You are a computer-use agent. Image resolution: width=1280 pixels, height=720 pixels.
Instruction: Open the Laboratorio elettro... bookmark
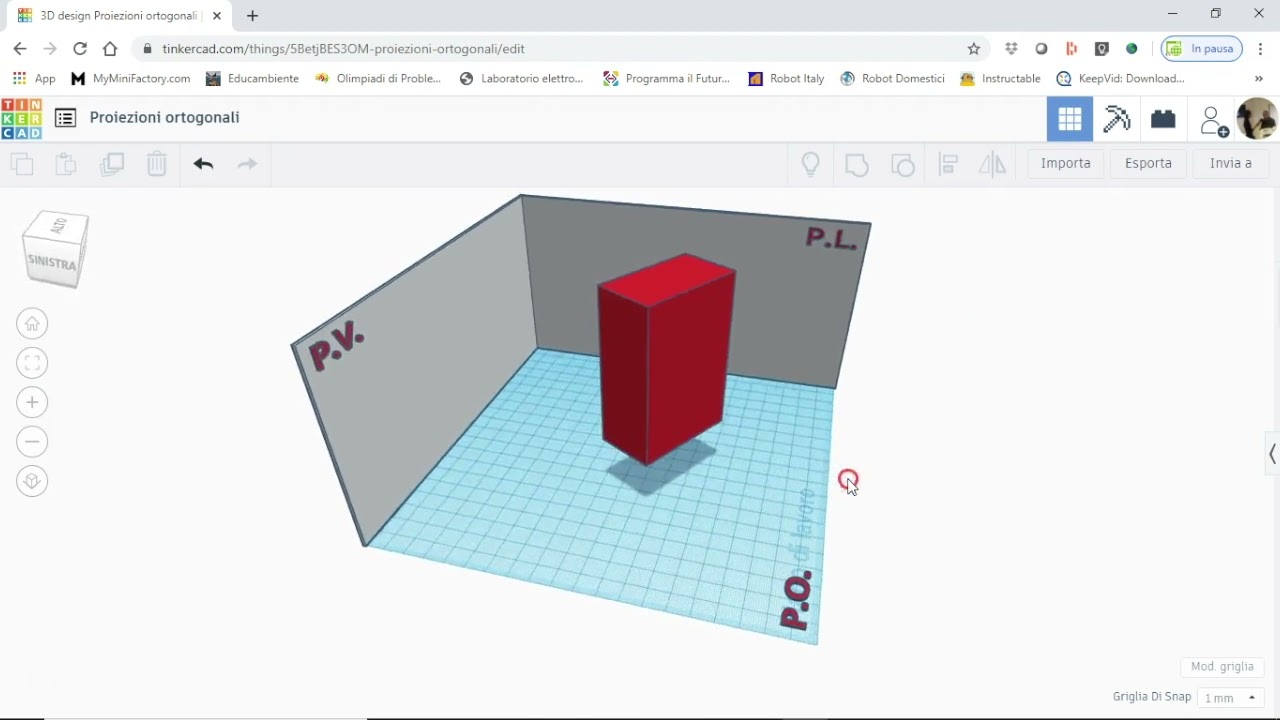coord(521,78)
